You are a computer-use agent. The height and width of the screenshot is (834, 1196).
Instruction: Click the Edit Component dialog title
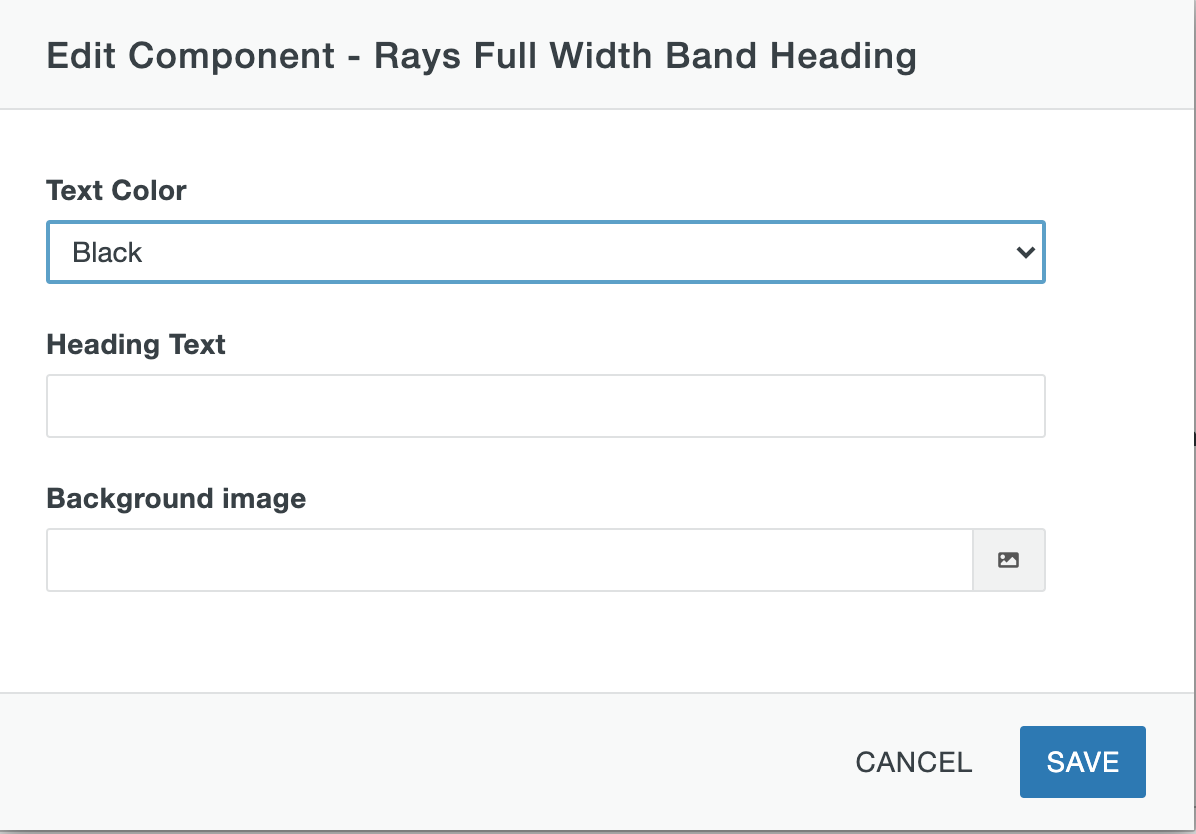point(481,56)
